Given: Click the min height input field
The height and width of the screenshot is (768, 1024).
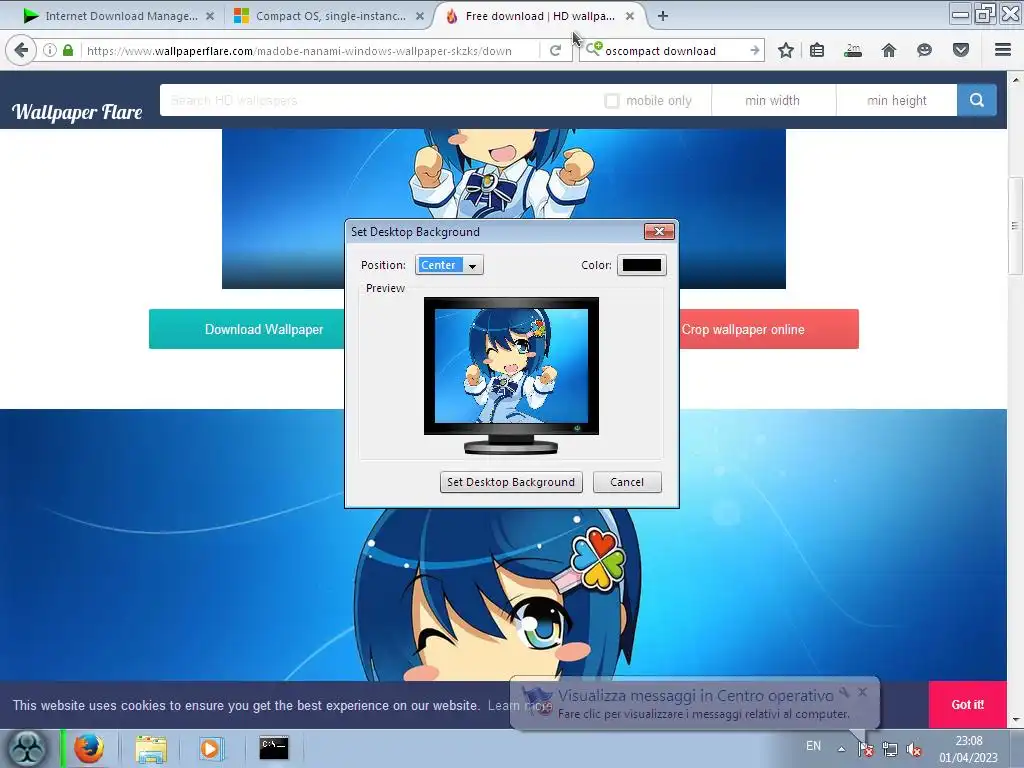Looking at the screenshot, I should point(897,101).
